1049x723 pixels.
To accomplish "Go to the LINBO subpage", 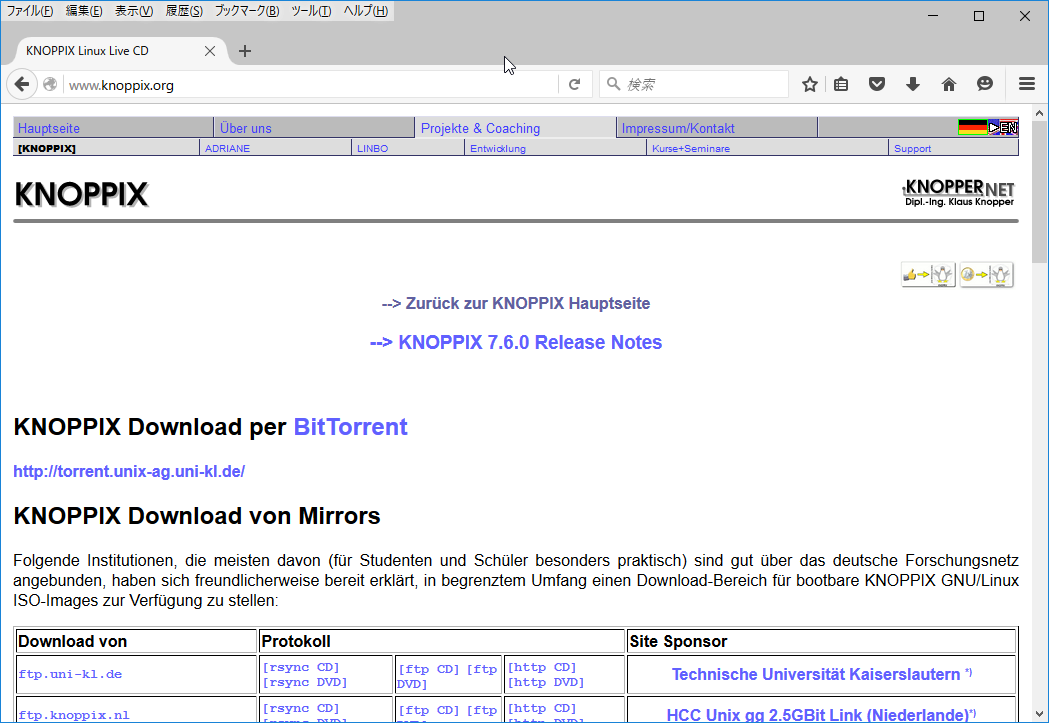I will coord(373,148).
